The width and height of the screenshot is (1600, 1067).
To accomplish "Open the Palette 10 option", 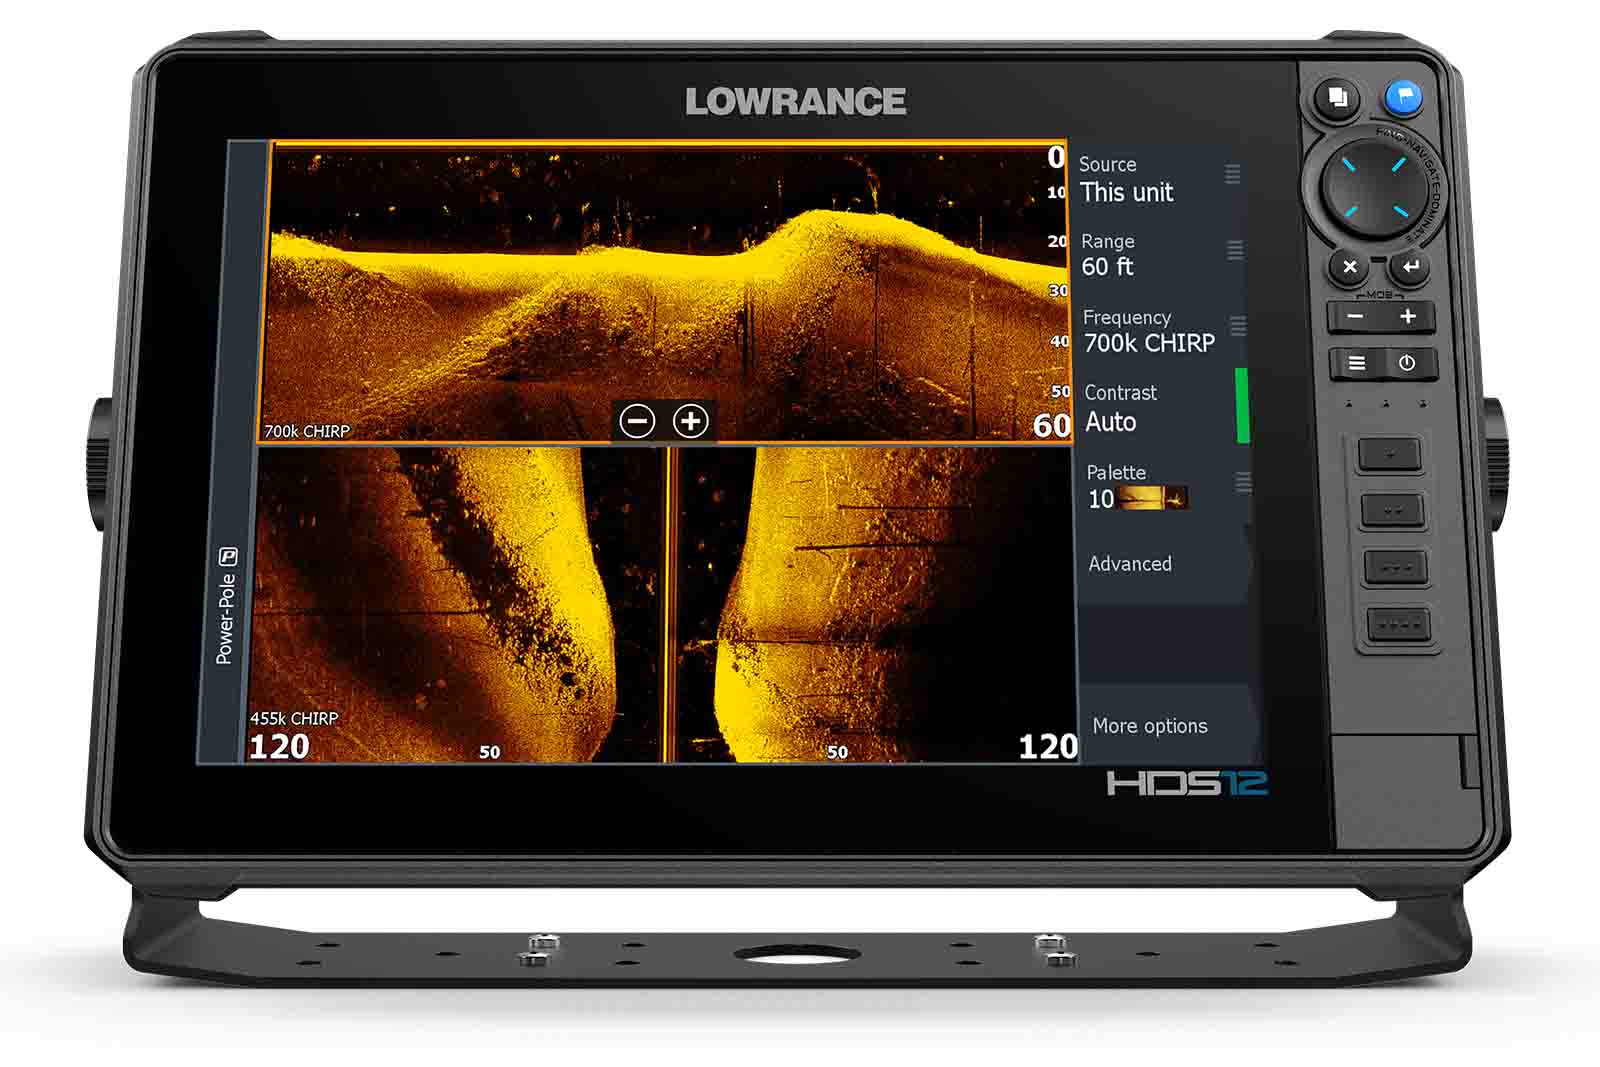I will tap(1166, 487).
